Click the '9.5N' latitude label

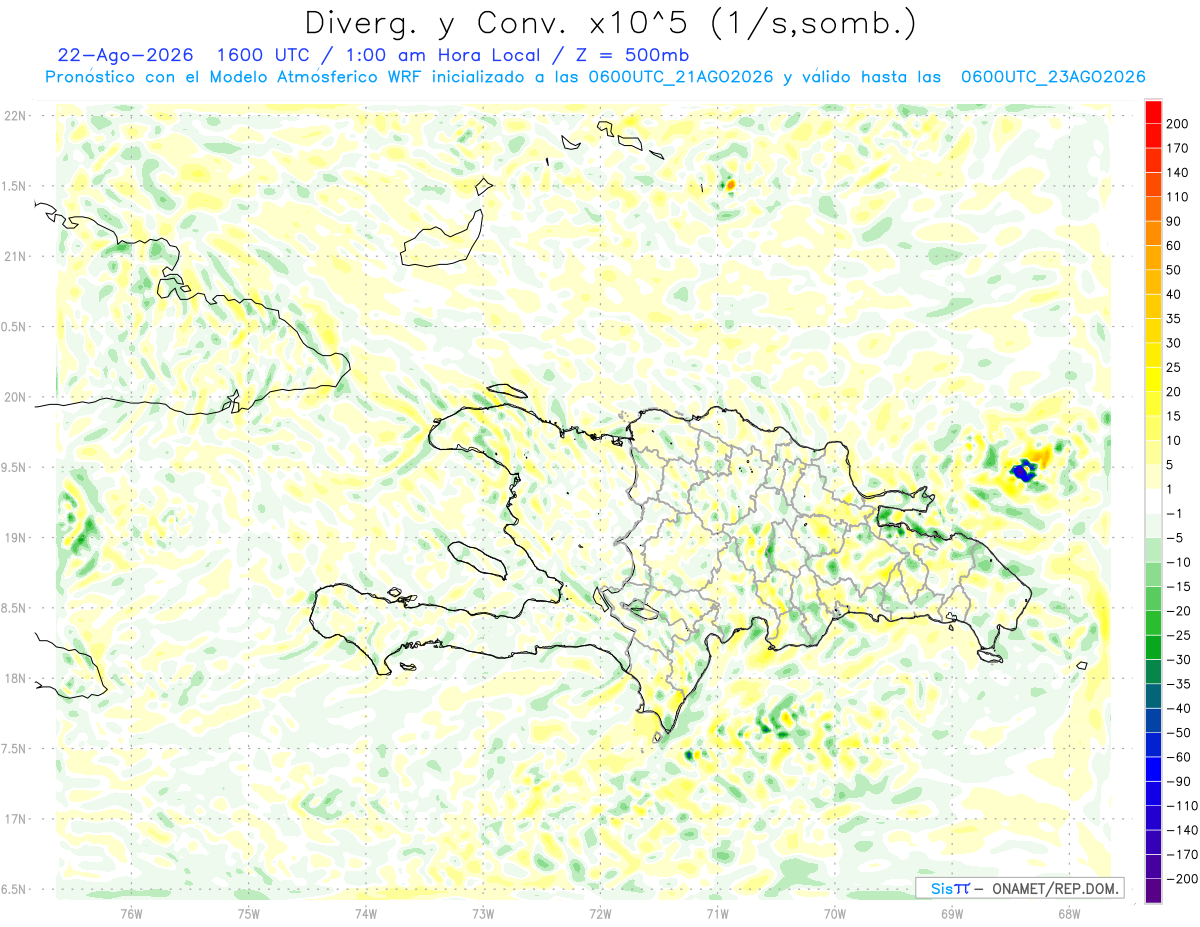[x=13, y=467]
